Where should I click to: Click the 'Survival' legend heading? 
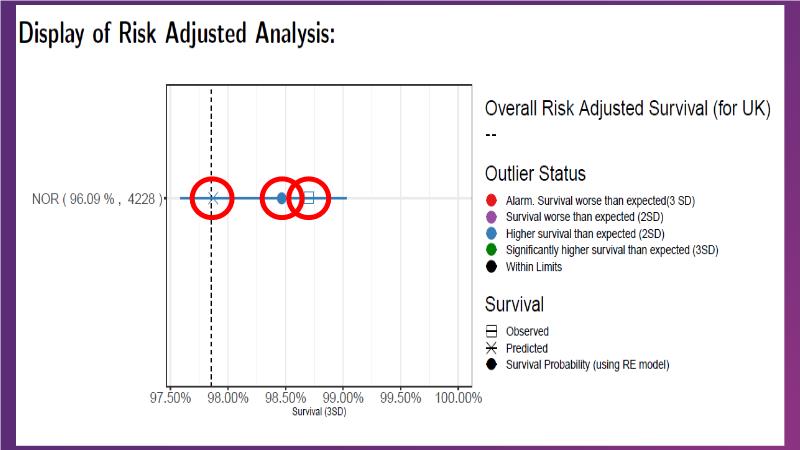tap(514, 304)
